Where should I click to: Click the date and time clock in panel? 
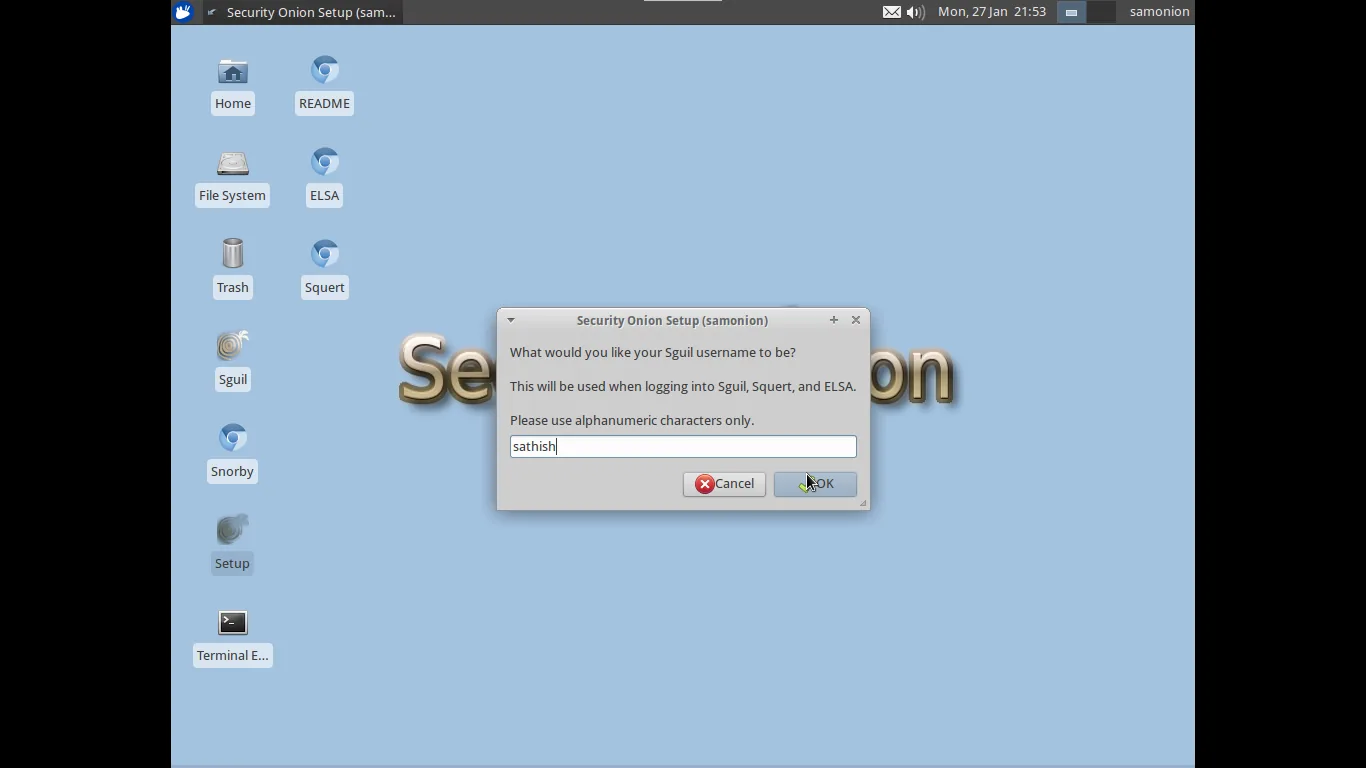[992, 12]
